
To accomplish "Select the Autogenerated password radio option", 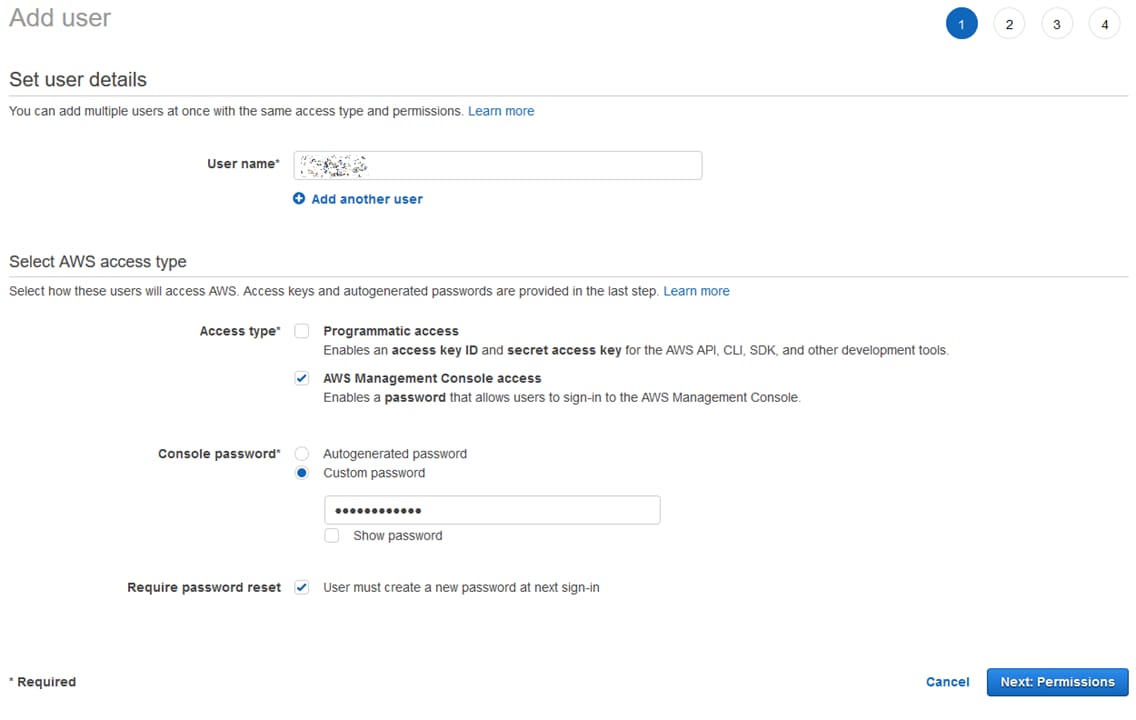I will click(302, 454).
